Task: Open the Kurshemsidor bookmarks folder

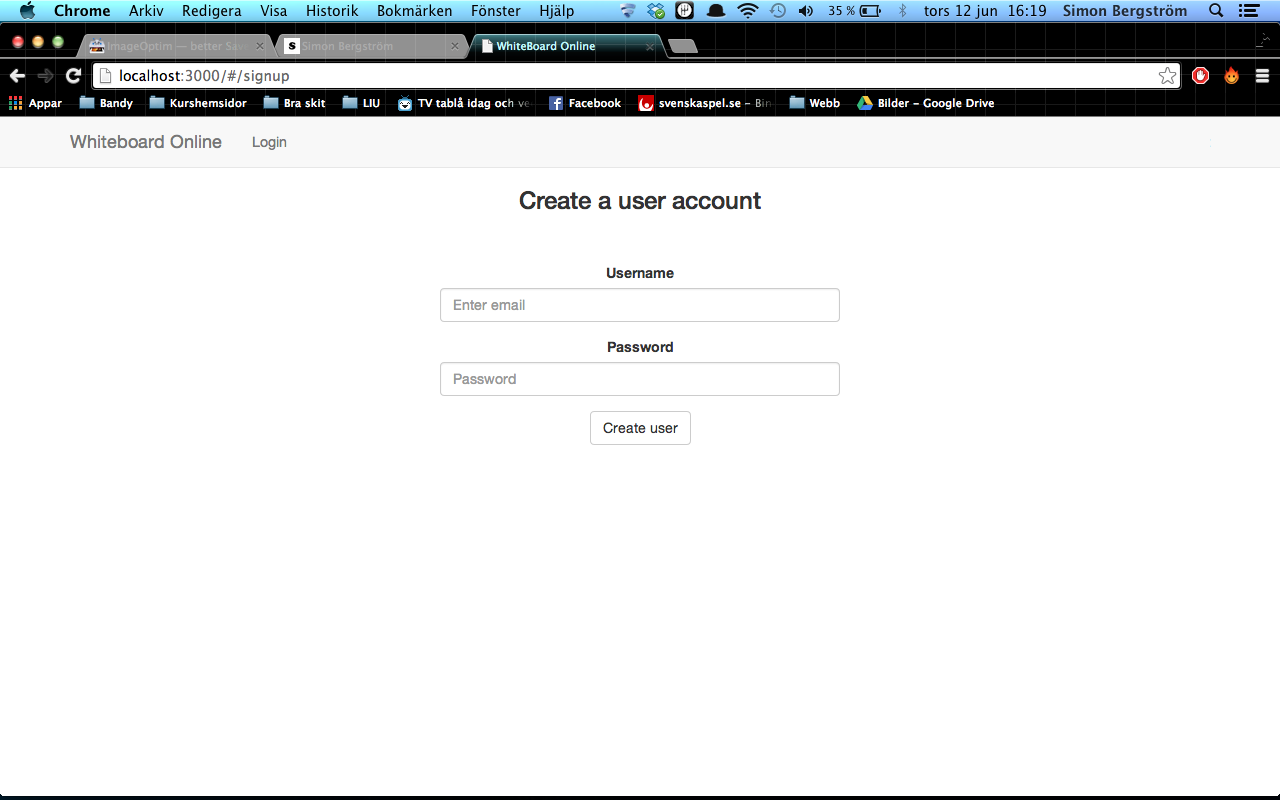Action: click(198, 103)
